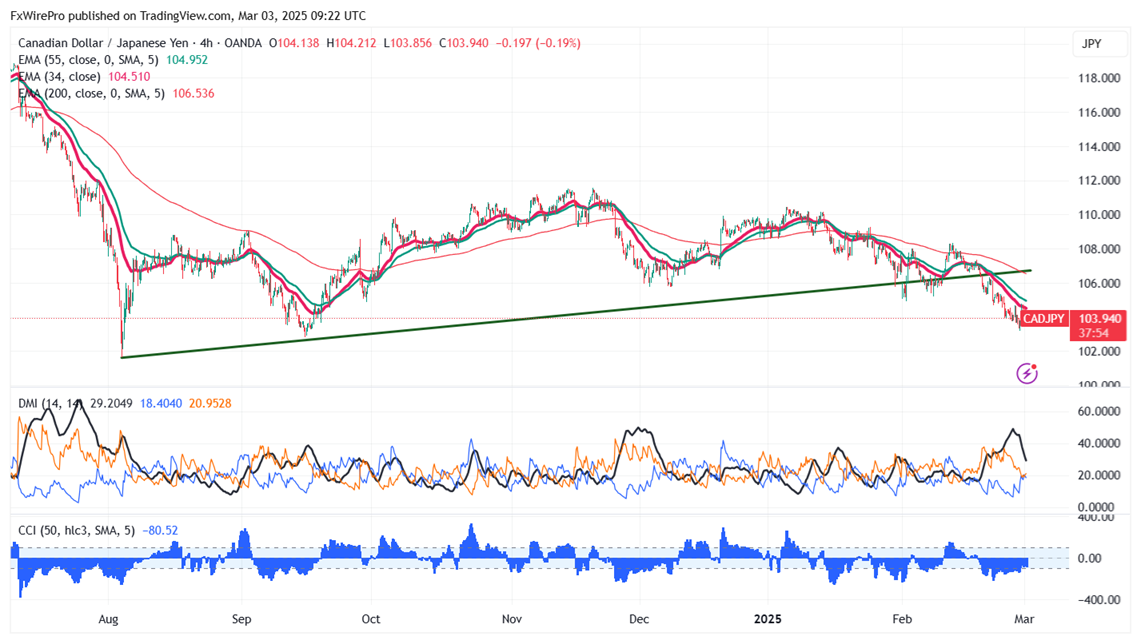Click the orange DMI value 20.9528

click(210, 403)
